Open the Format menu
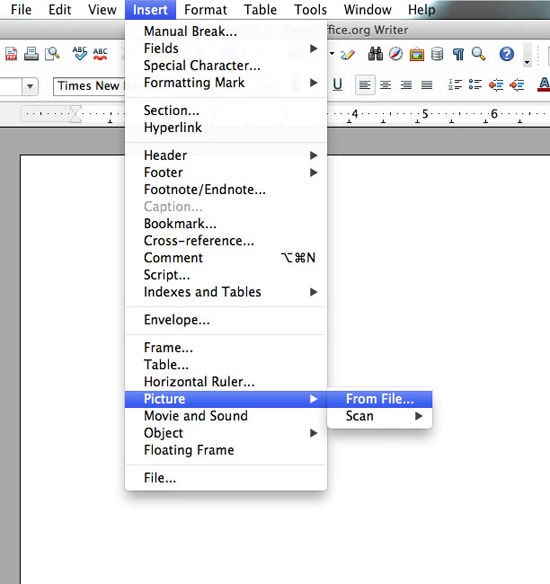550x584 pixels. (x=206, y=10)
